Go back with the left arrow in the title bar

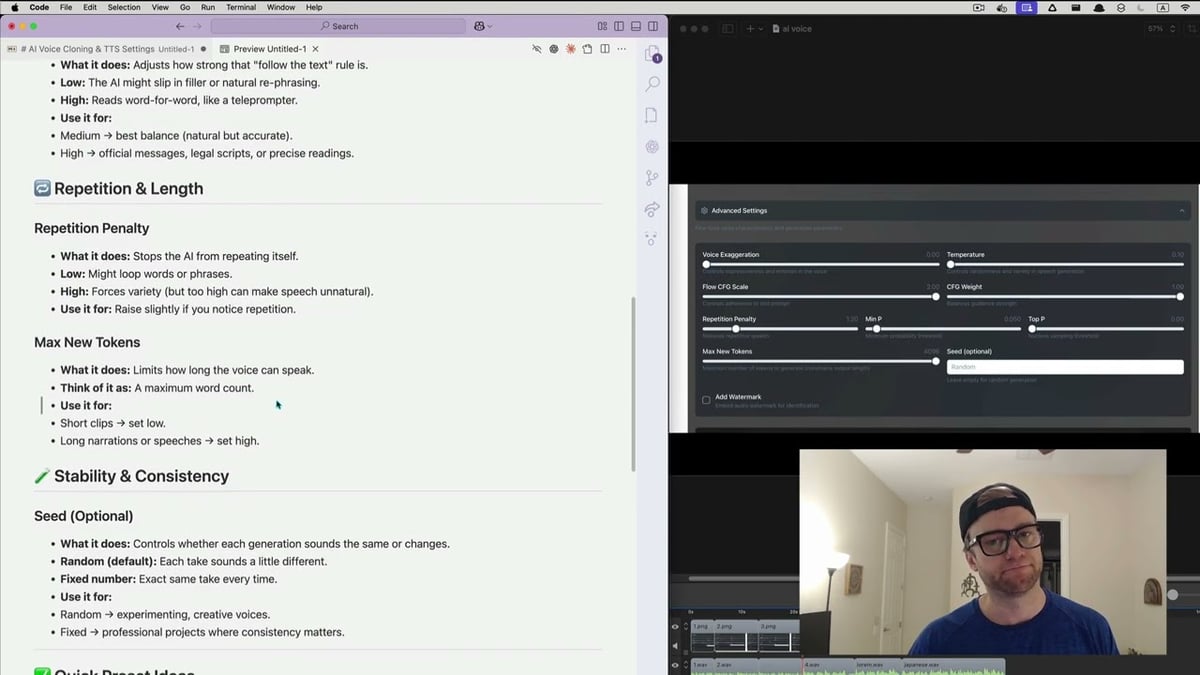tap(179, 26)
